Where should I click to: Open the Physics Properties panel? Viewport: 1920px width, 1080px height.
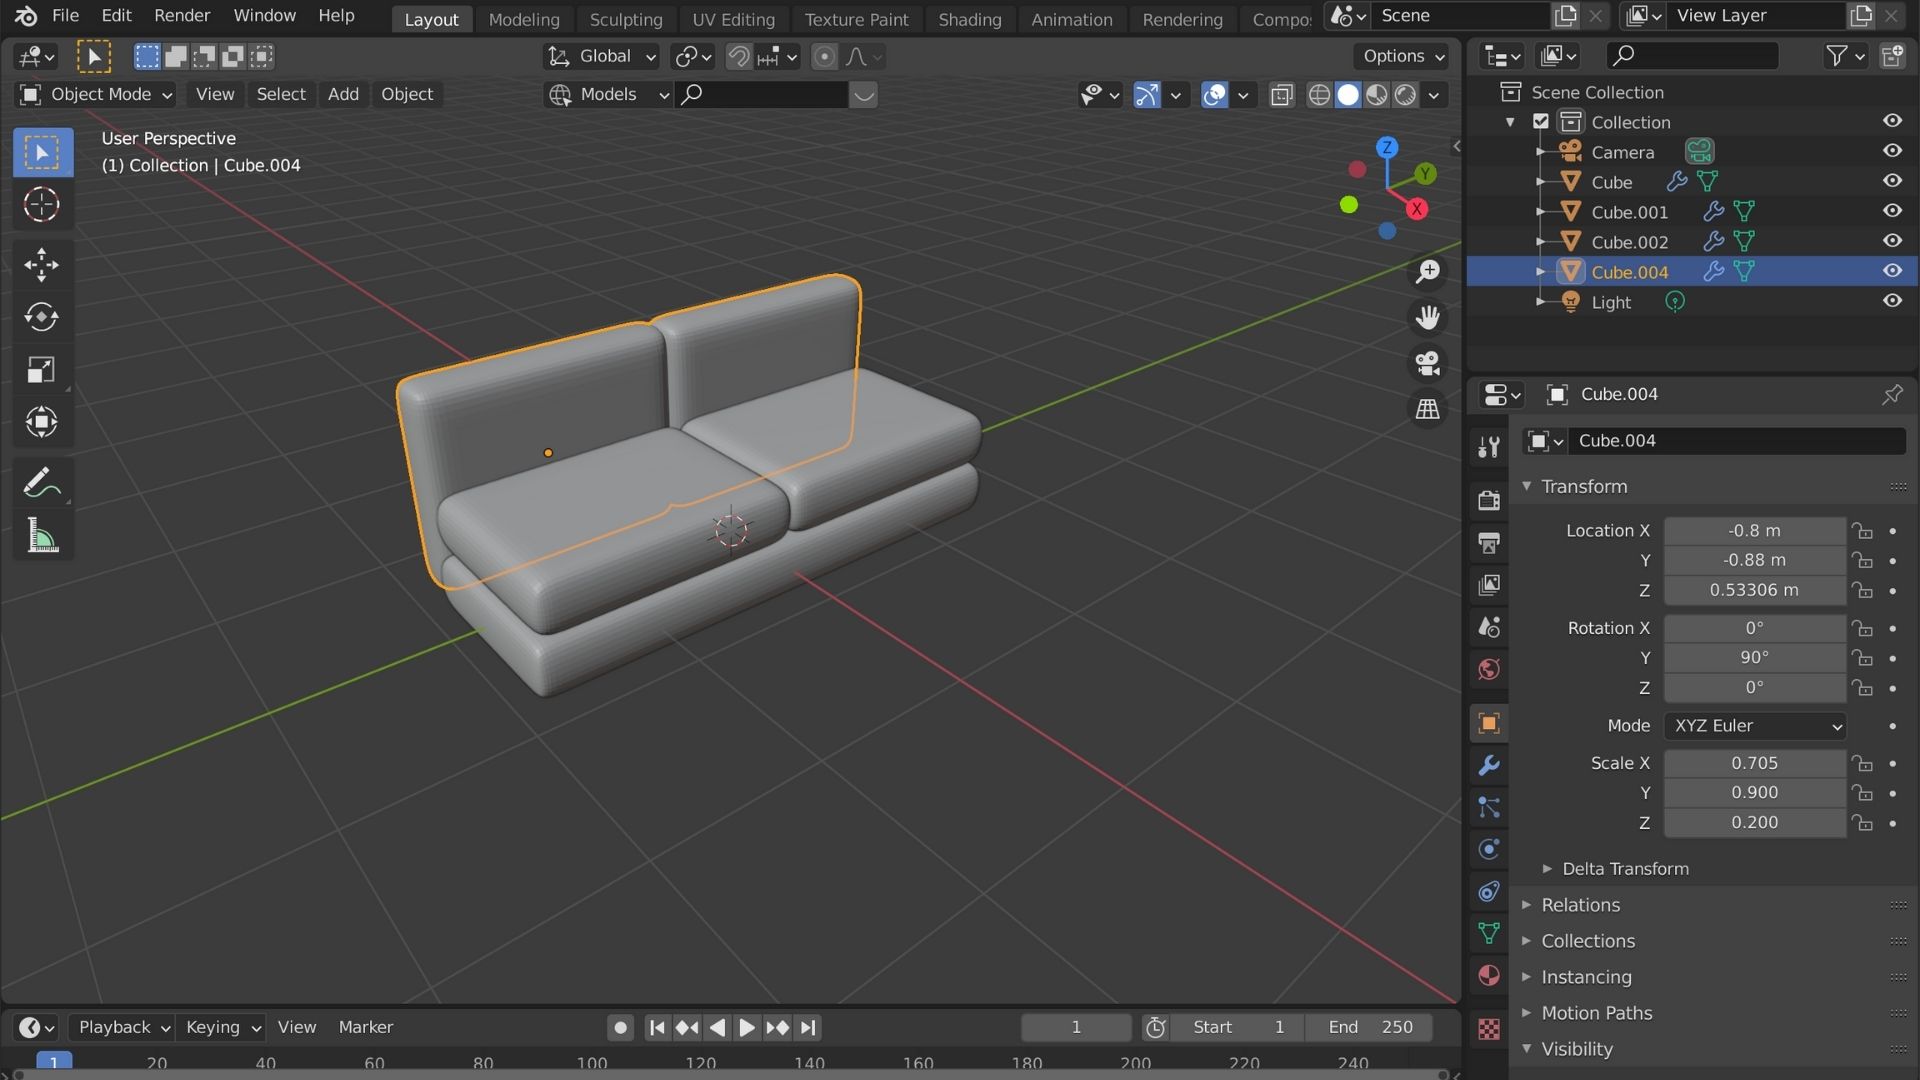tap(1488, 849)
